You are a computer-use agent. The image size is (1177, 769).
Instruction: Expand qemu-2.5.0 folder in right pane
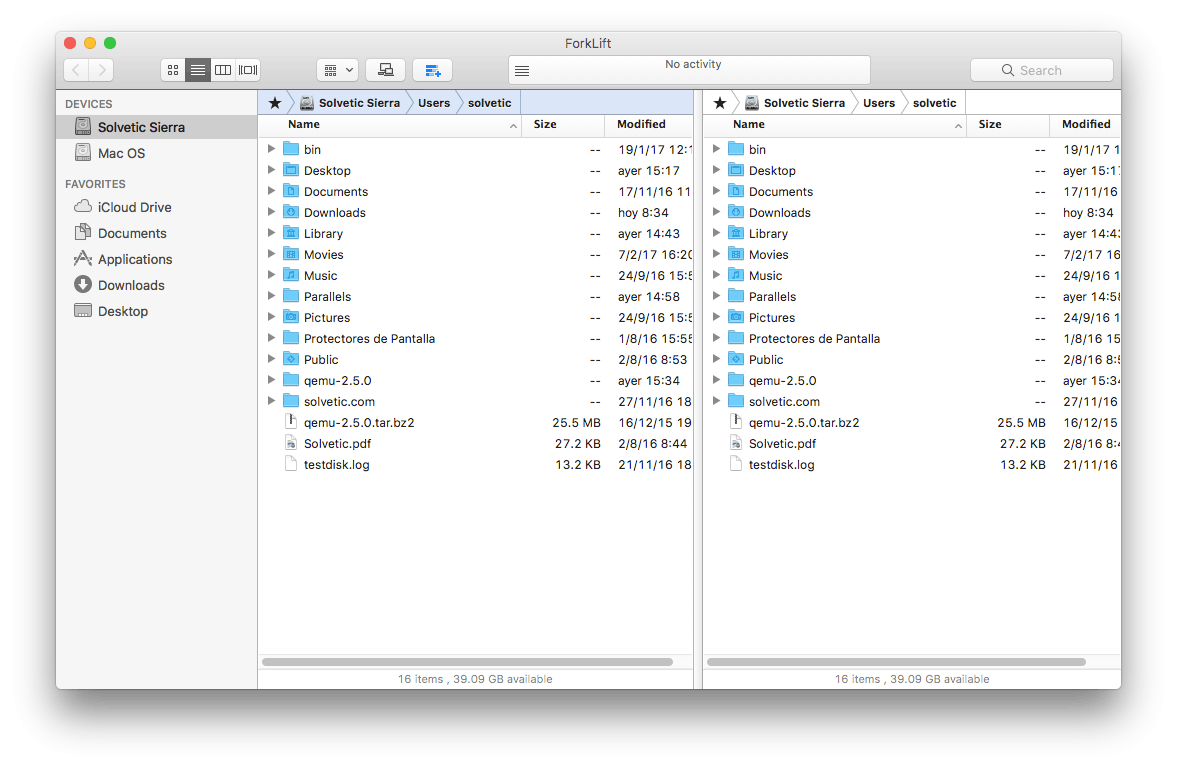(716, 380)
